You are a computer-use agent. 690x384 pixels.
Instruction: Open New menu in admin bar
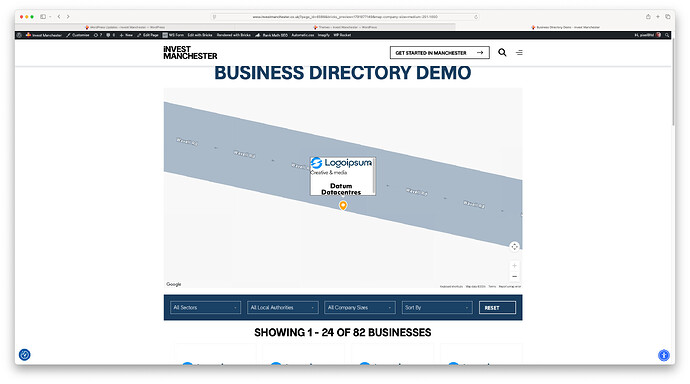pos(126,35)
